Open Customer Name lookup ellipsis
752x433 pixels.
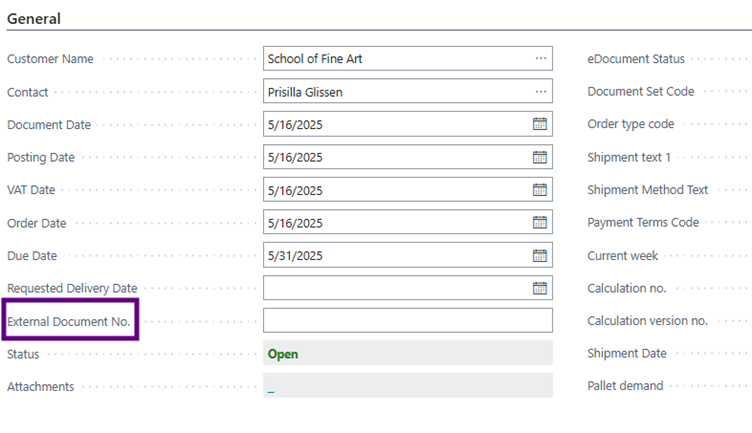[541, 59]
